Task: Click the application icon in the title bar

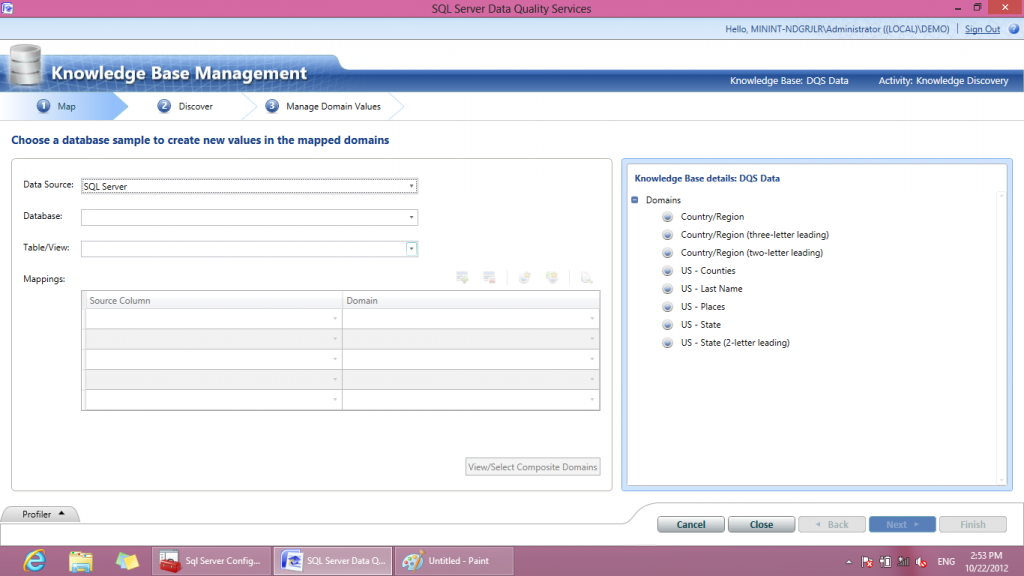Action: tap(7, 8)
